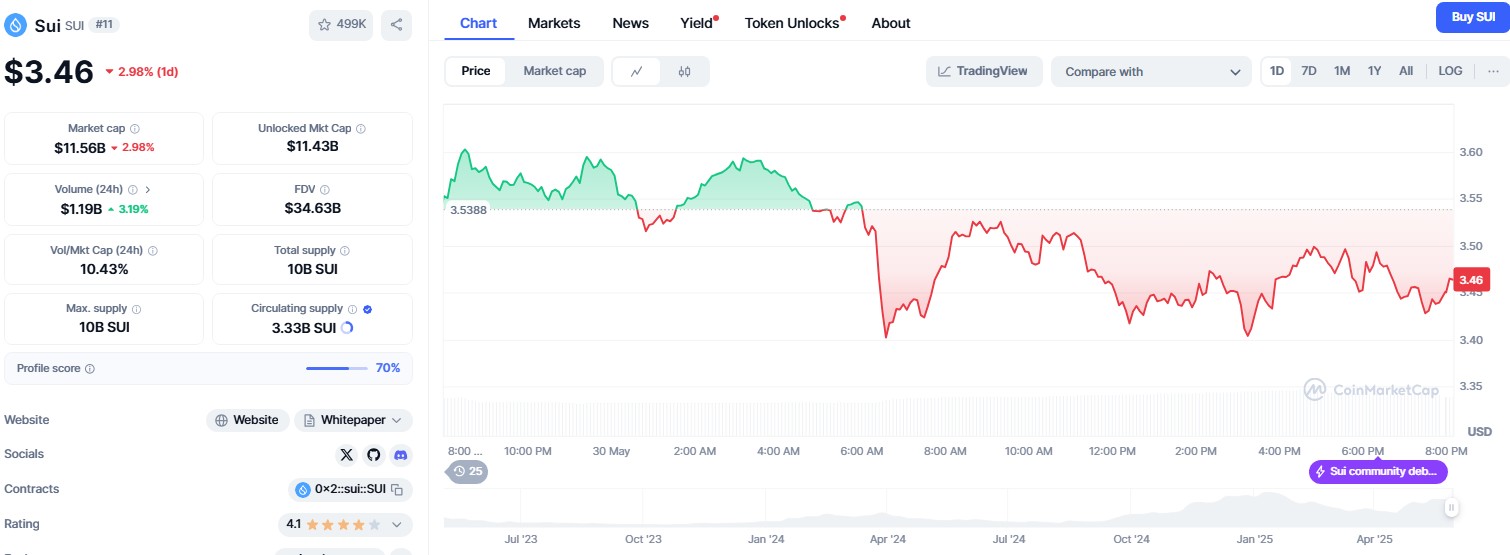Open Sui's GitHub repository icon

[x=374, y=455]
